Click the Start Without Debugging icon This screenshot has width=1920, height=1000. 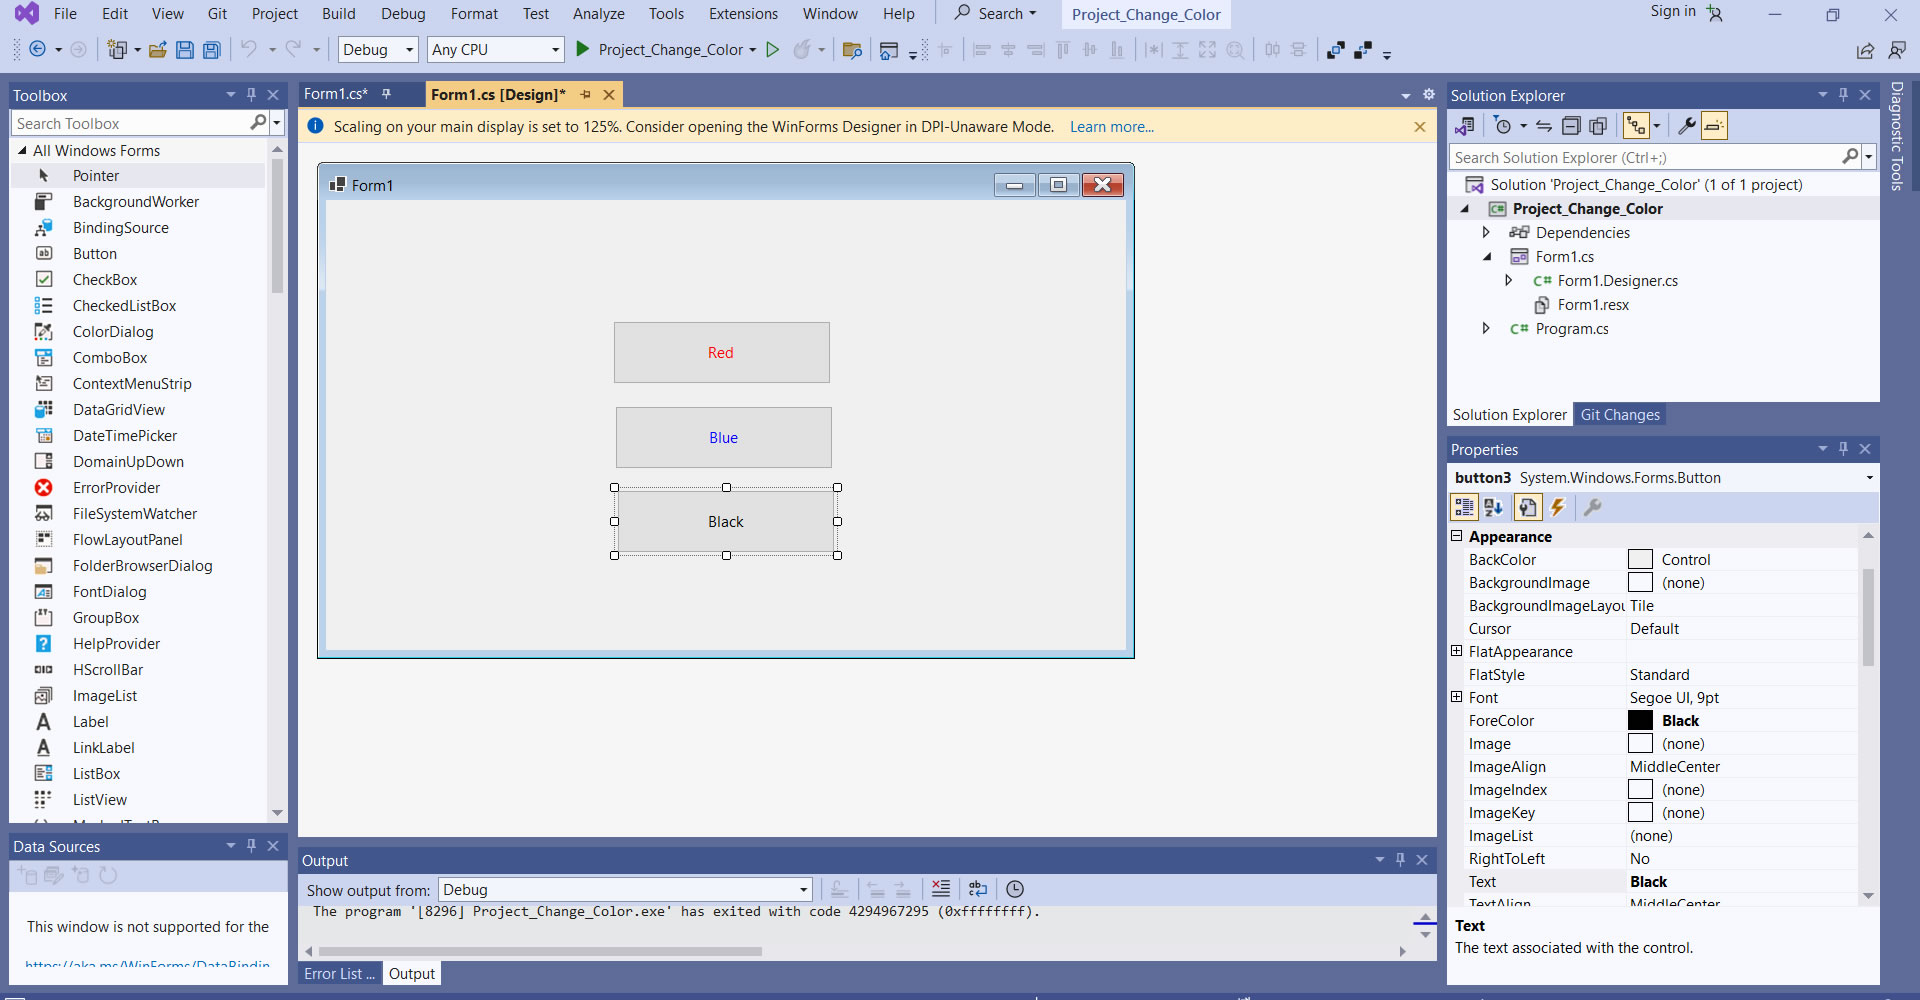pos(772,50)
